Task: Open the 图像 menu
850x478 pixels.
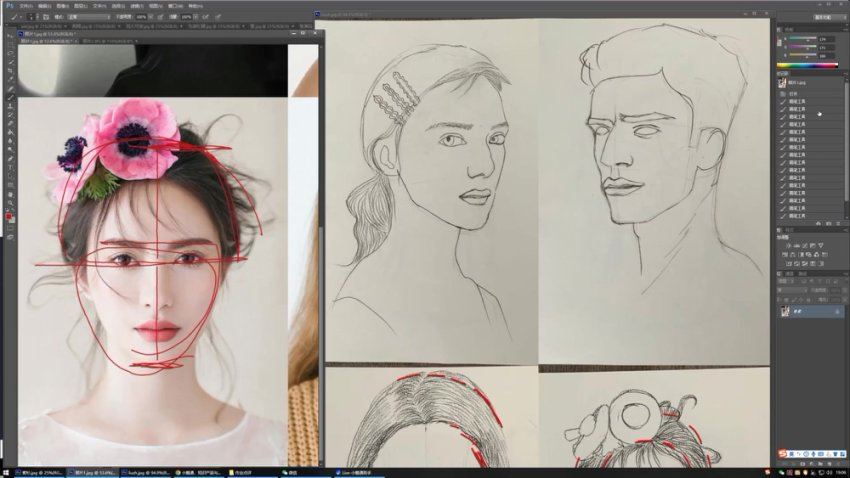Action: [62, 6]
